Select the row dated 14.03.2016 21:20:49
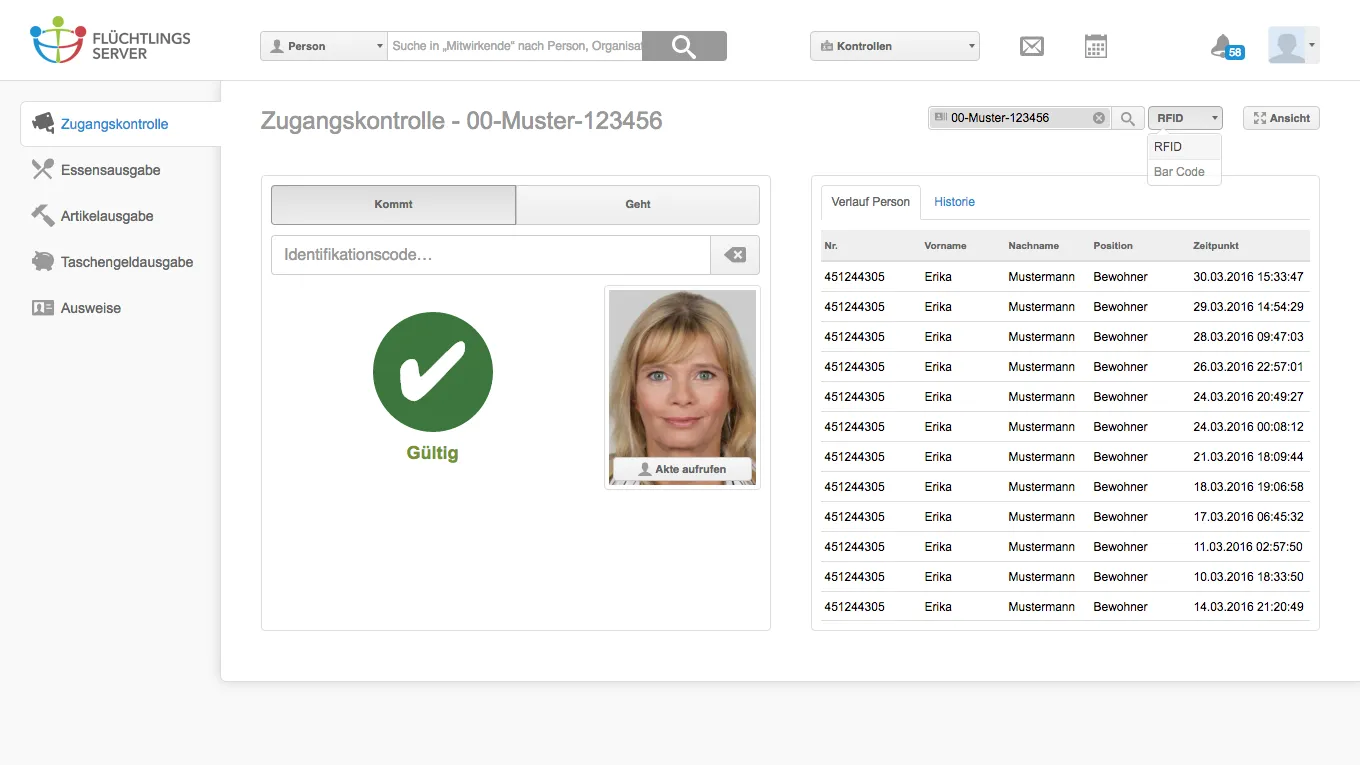This screenshot has width=1360, height=765. pyautogui.click(x=1065, y=607)
